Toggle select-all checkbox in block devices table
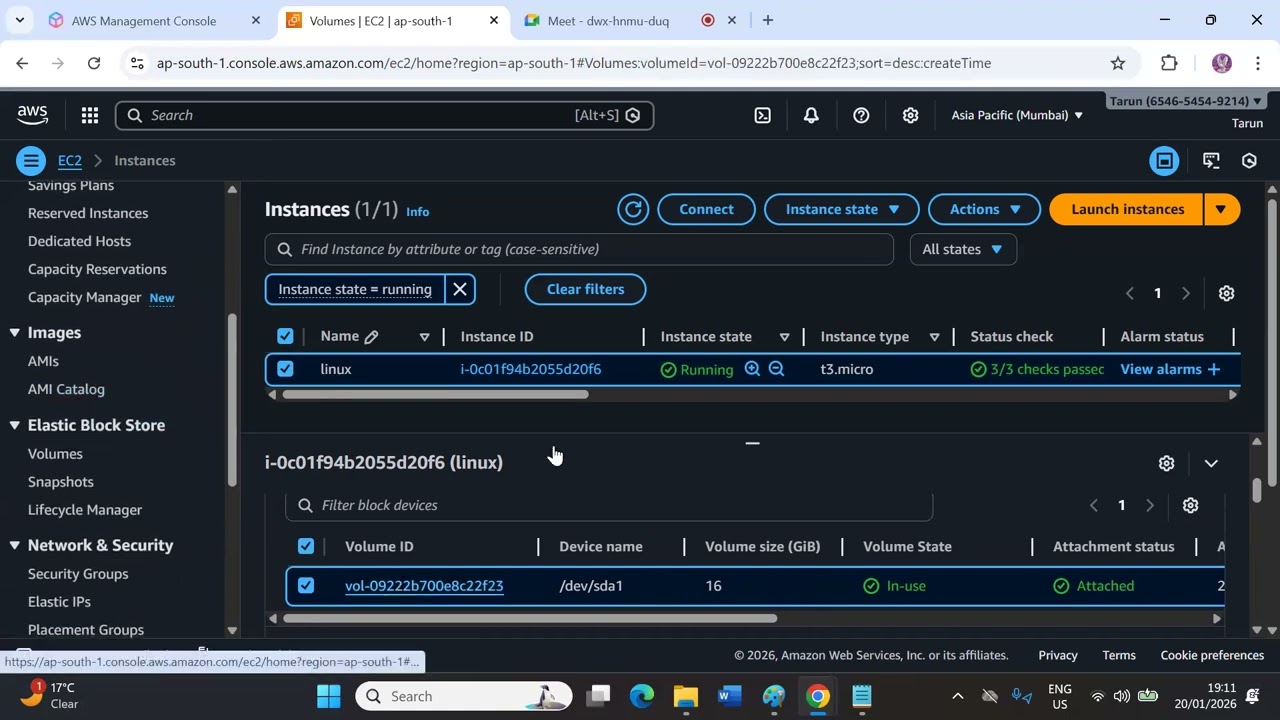Image resolution: width=1280 pixels, height=720 pixels. pyautogui.click(x=306, y=546)
